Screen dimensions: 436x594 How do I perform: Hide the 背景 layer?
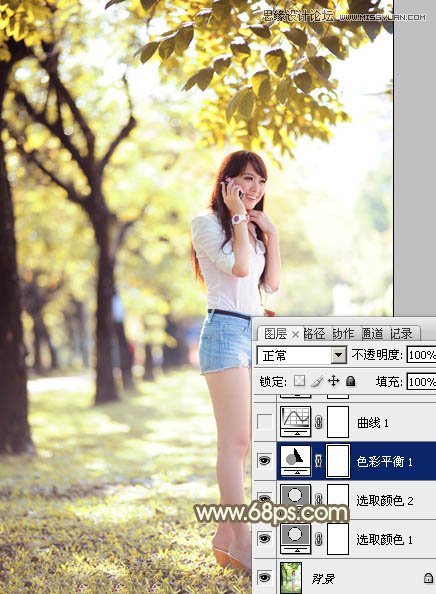[264, 578]
